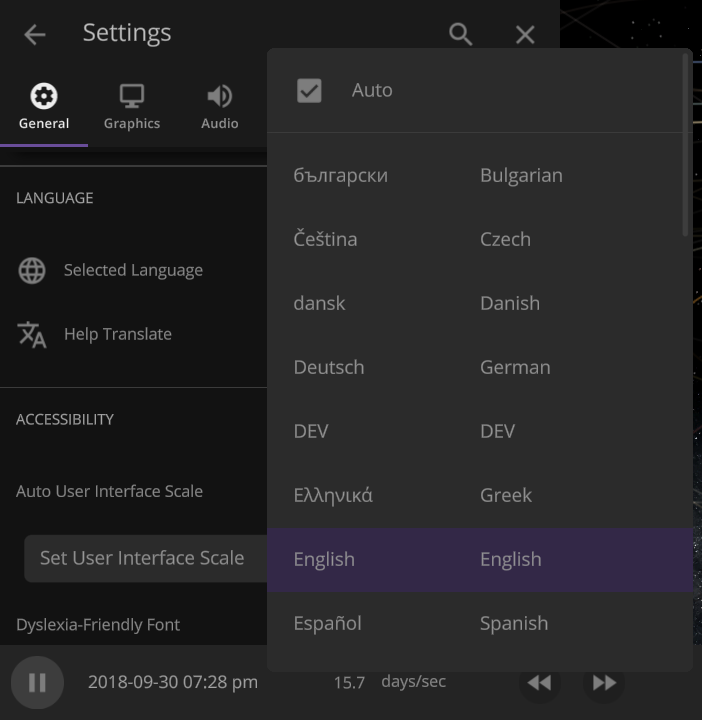Click Set User Interface Scale button
The width and height of the screenshot is (702, 720).
tap(146, 558)
